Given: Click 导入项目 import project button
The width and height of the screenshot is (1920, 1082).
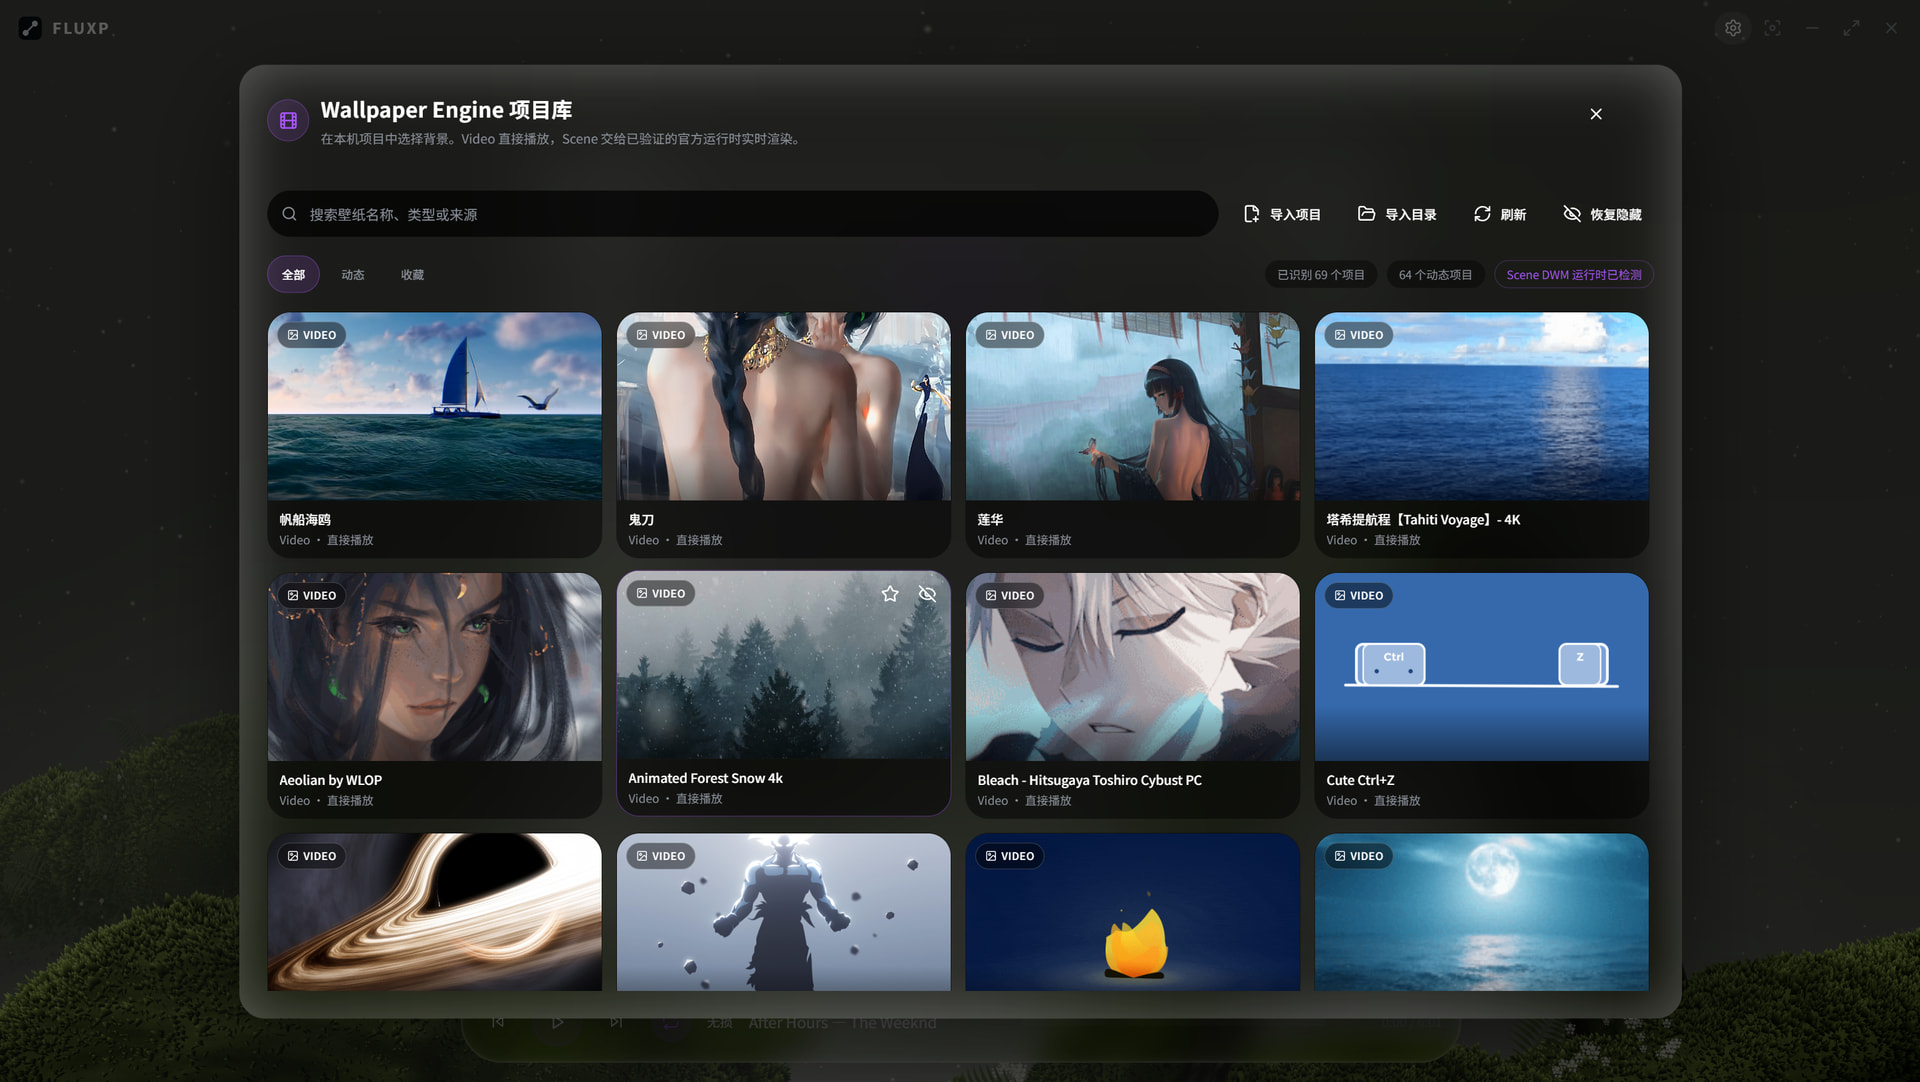Looking at the screenshot, I should point(1282,214).
